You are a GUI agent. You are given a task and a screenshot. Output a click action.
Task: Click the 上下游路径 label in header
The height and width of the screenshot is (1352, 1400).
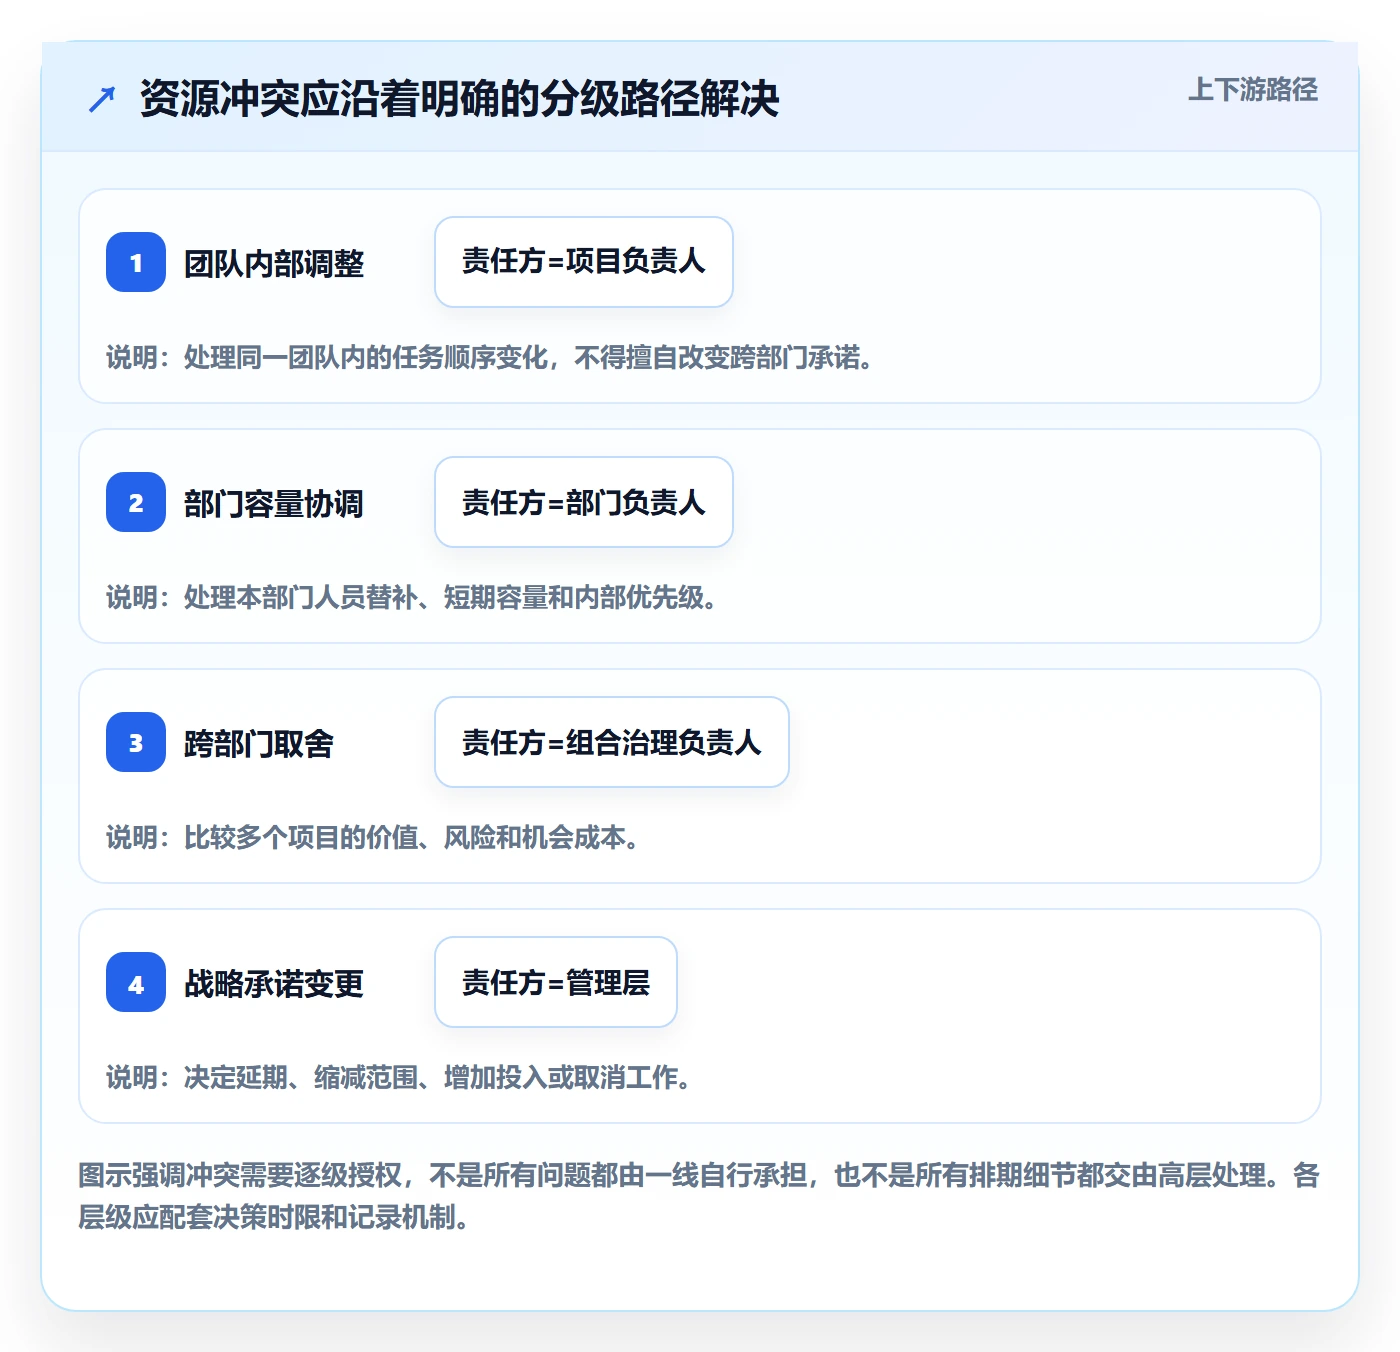tap(1253, 90)
